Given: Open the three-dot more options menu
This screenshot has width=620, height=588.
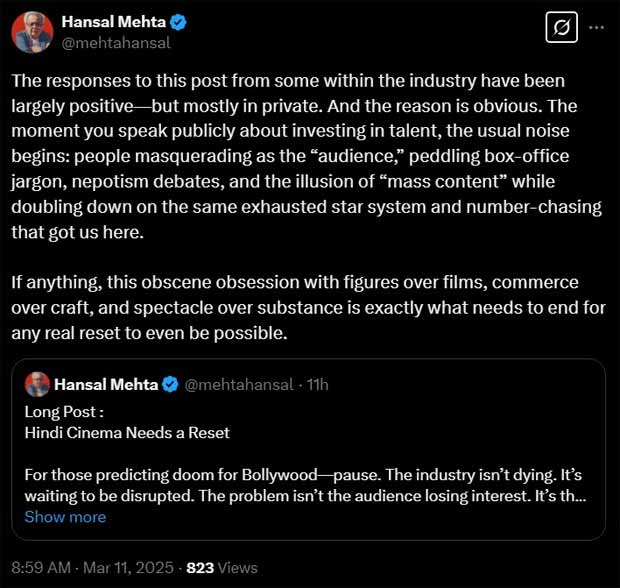Looking at the screenshot, I should click(597, 28).
